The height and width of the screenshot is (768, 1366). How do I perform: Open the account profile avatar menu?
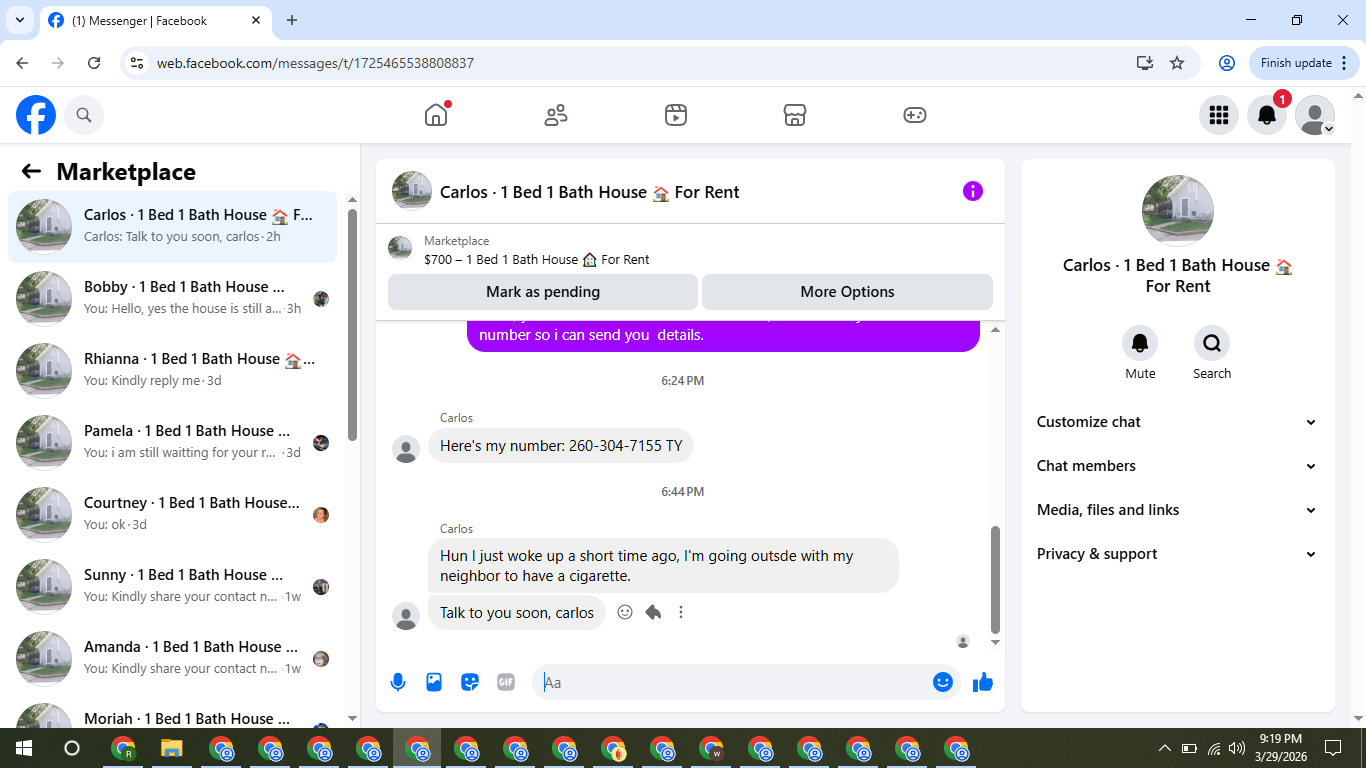coord(1315,115)
